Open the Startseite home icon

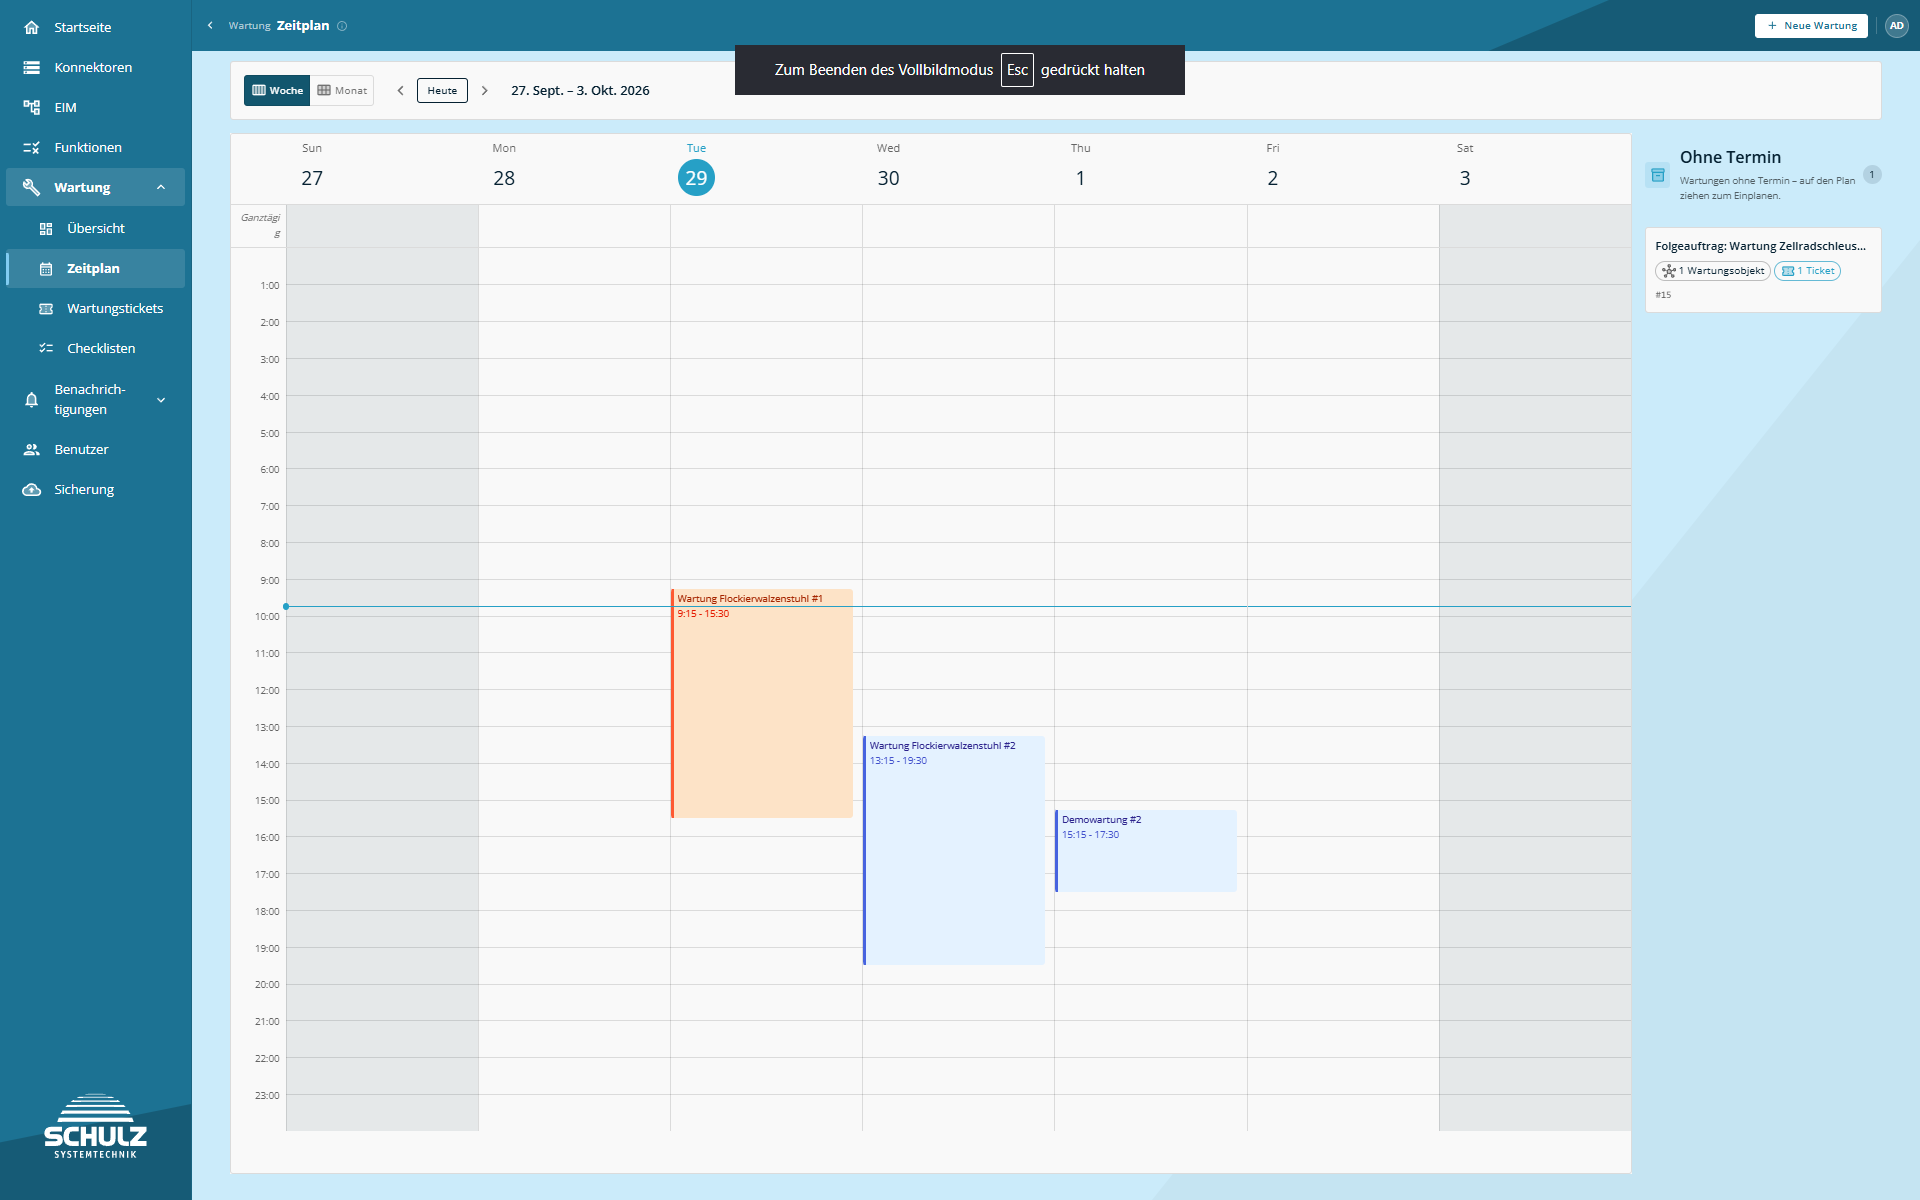(x=32, y=27)
